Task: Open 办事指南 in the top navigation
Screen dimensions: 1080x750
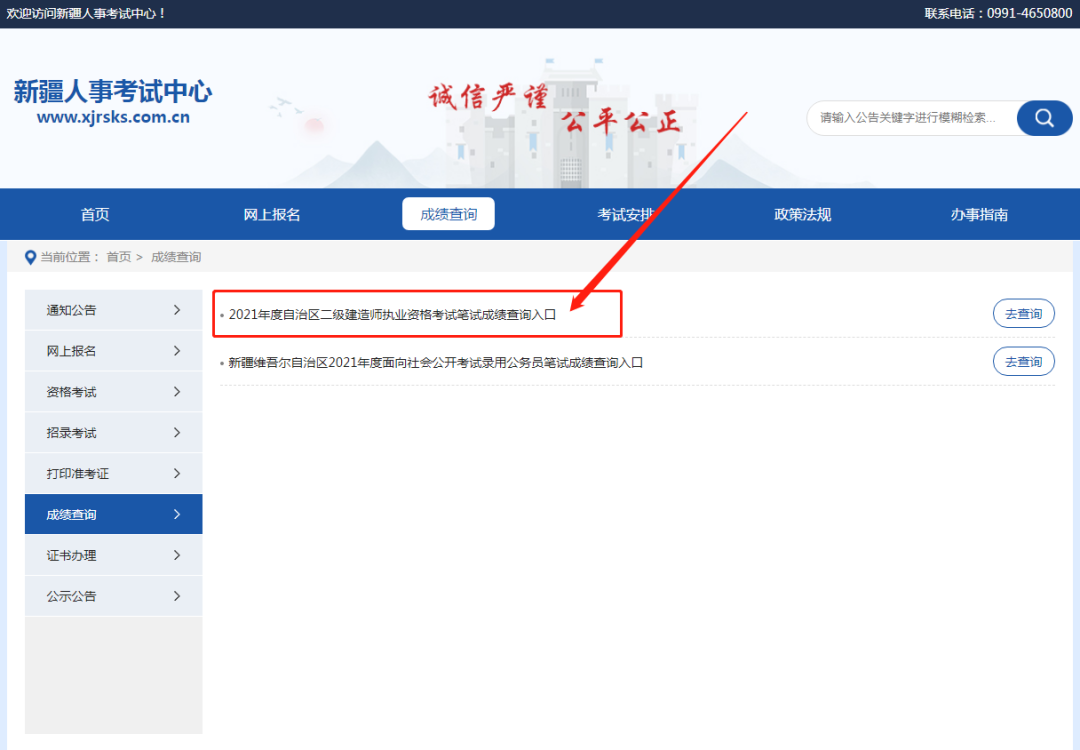Action: [979, 214]
